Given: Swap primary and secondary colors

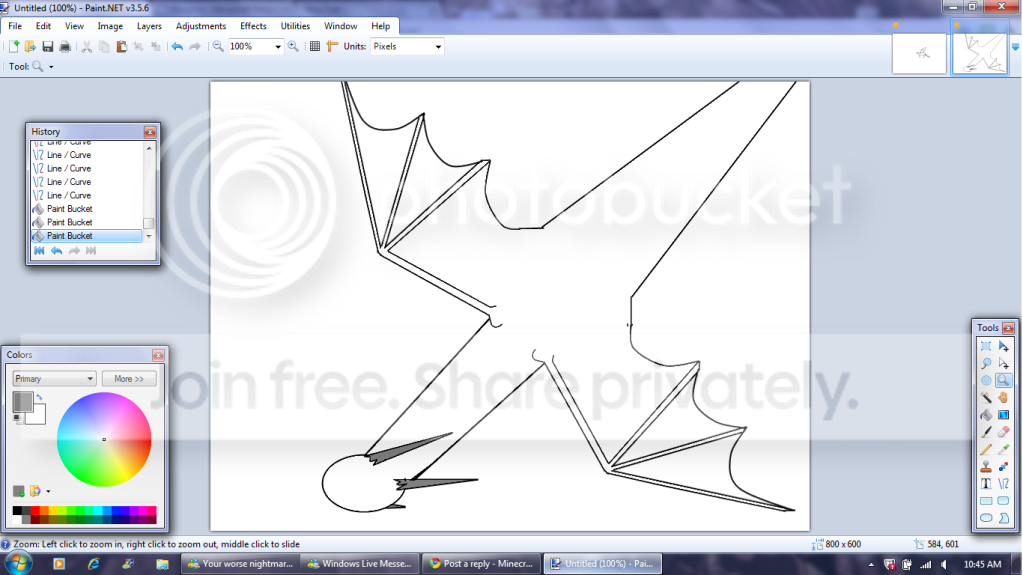Looking at the screenshot, I should click(39, 397).
